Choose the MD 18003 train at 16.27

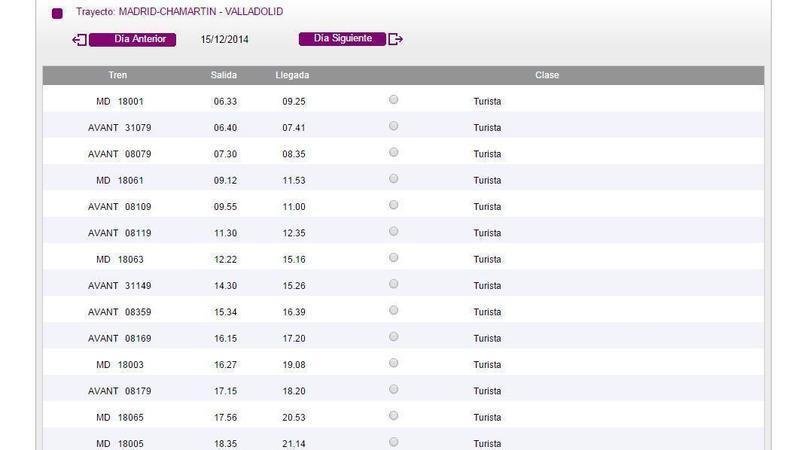click(x=393, y=363)
